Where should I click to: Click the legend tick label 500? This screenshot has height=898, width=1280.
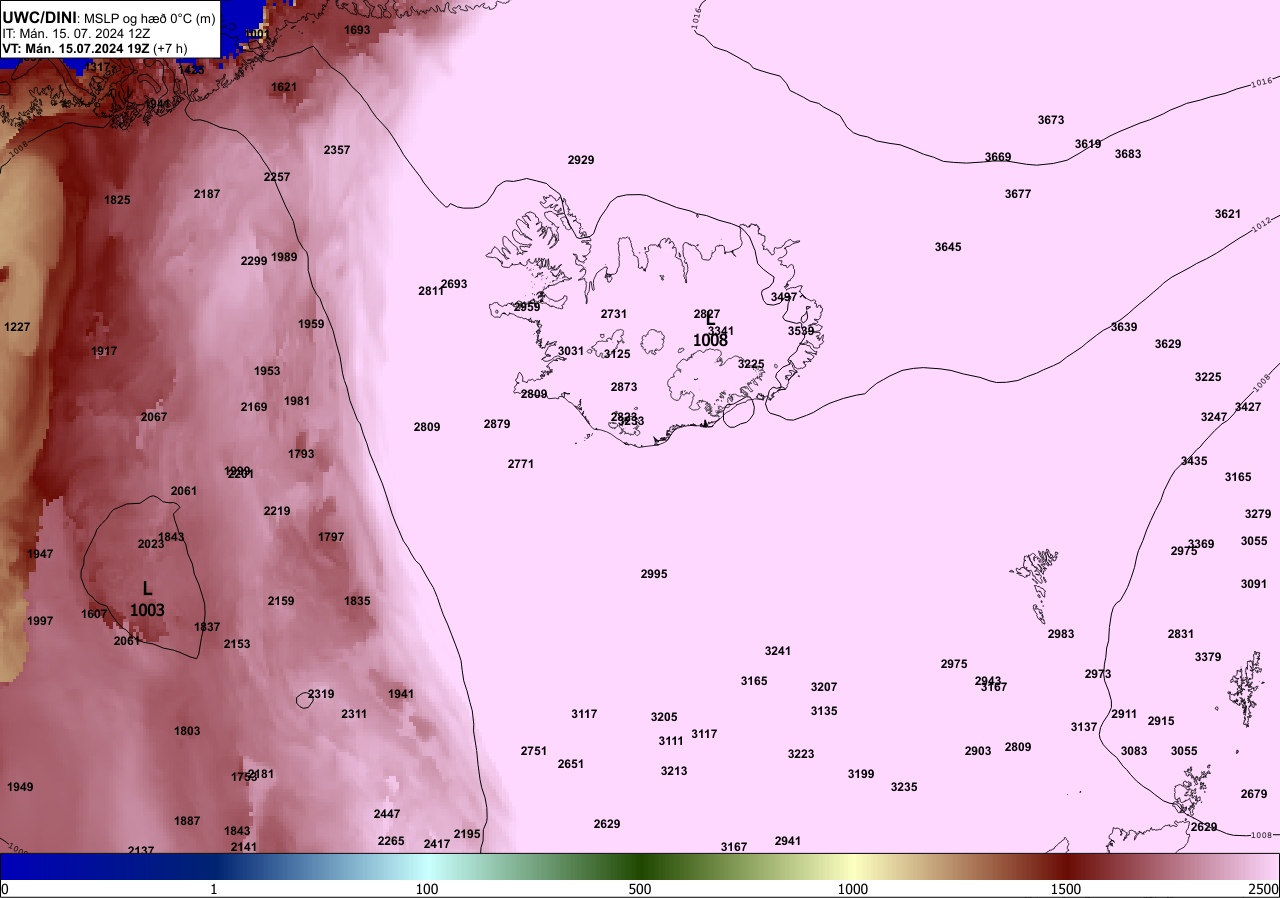click(640, 889)
